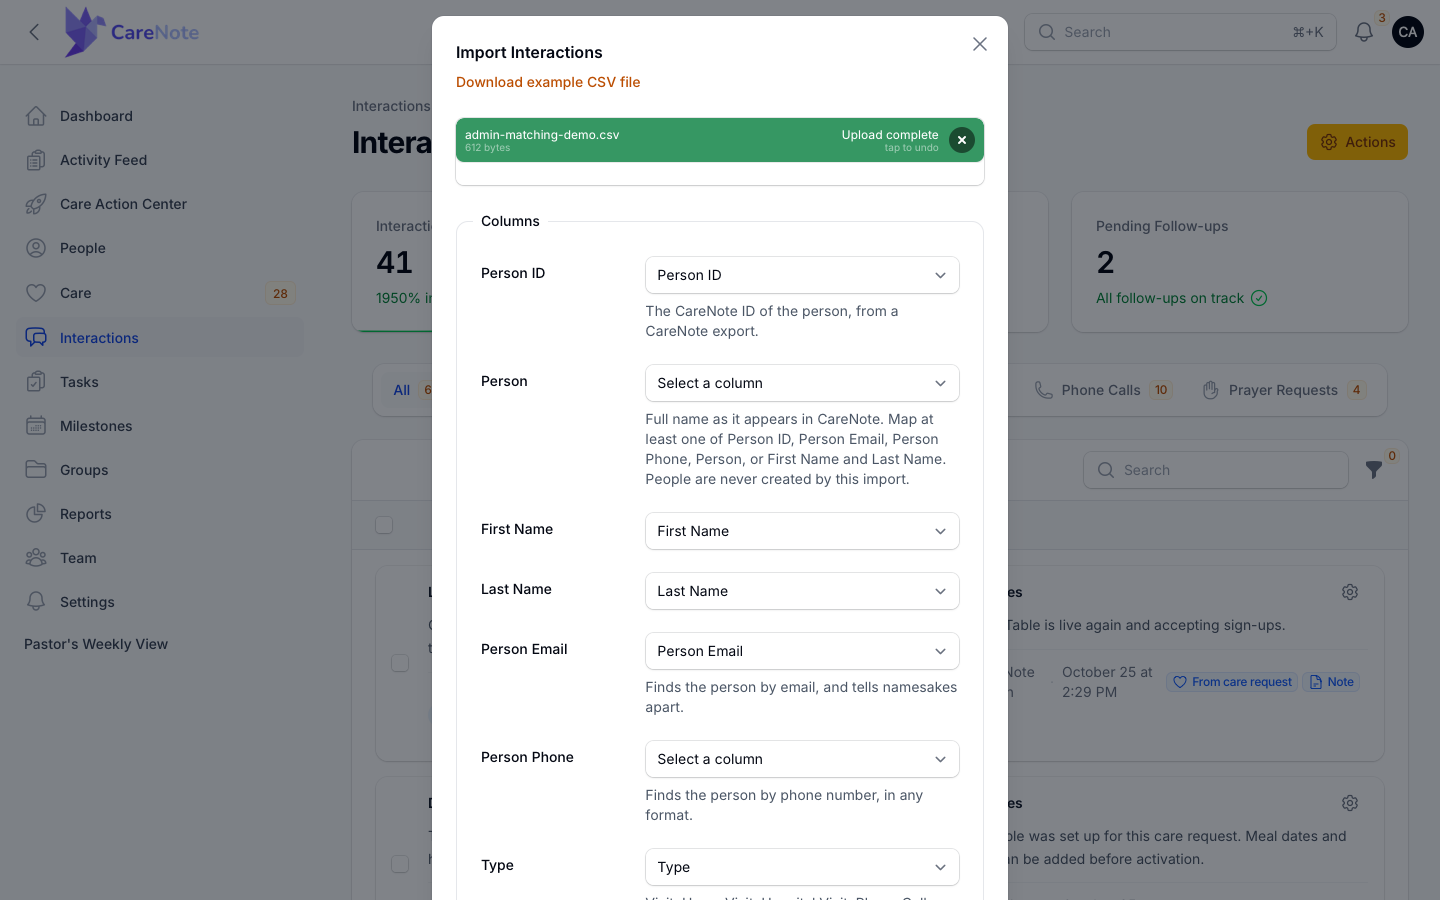Screen dimensions: 1440x900
Task: Click the Tasks checklist icon
Action: tap(36, 382)
